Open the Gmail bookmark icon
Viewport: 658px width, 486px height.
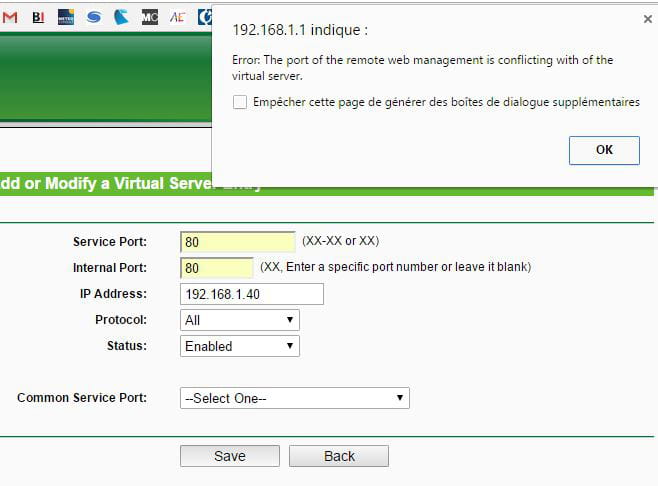(10, 17)
